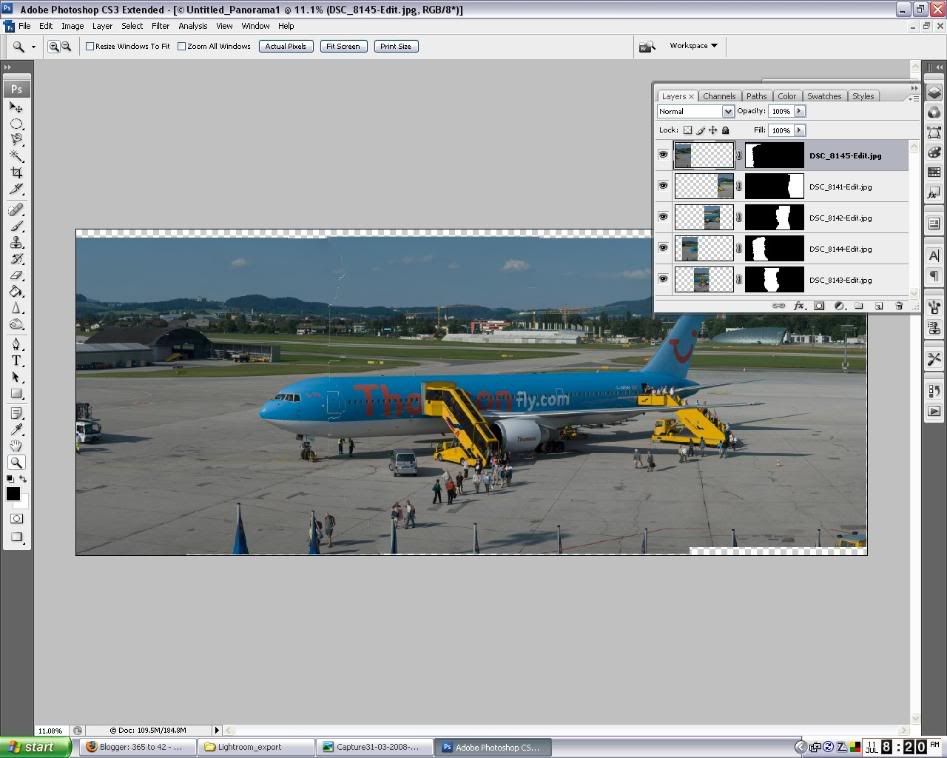Collapse the layers panel group with double arrows

click(x=914, y=88)
